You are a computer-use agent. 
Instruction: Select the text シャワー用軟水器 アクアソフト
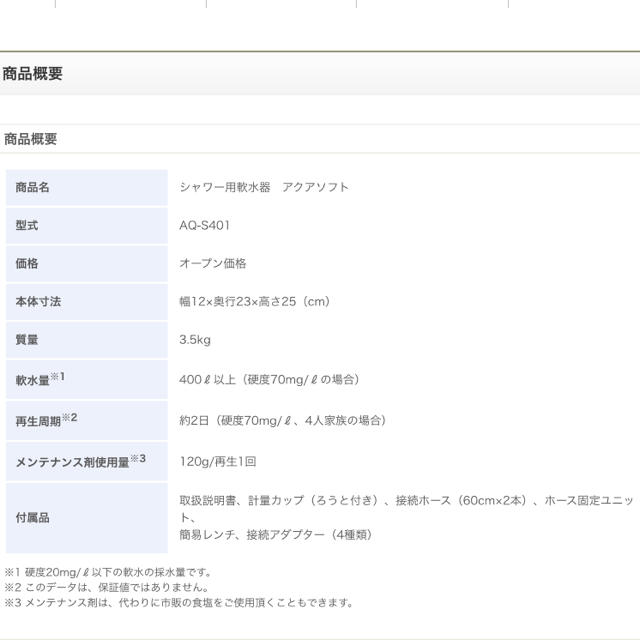click(264, 187)
